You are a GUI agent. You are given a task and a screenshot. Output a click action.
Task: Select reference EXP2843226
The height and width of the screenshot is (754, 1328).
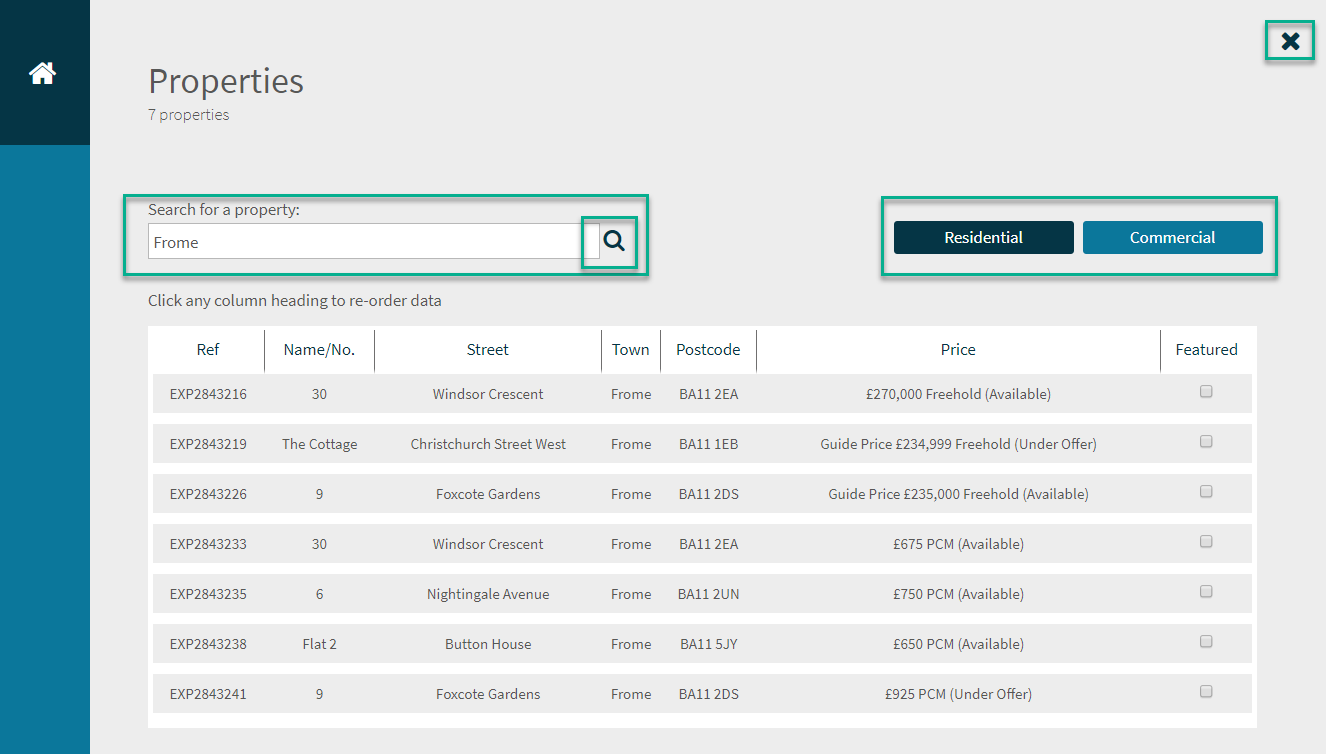pos(208,494)
